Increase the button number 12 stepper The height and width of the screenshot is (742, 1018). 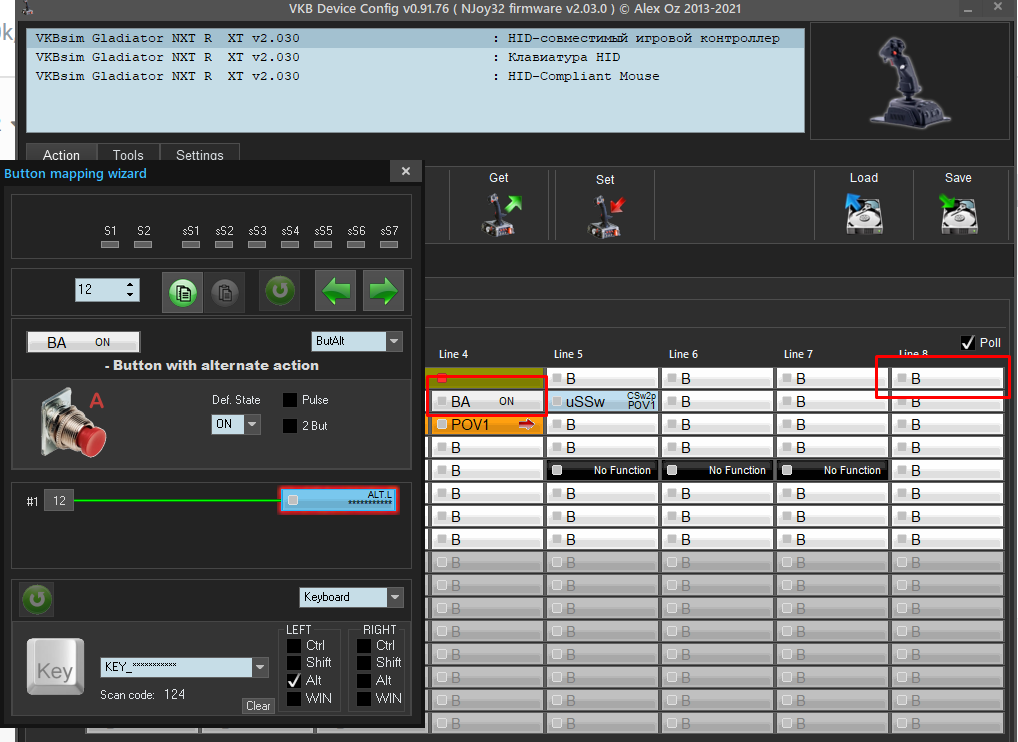pos(130,284)
